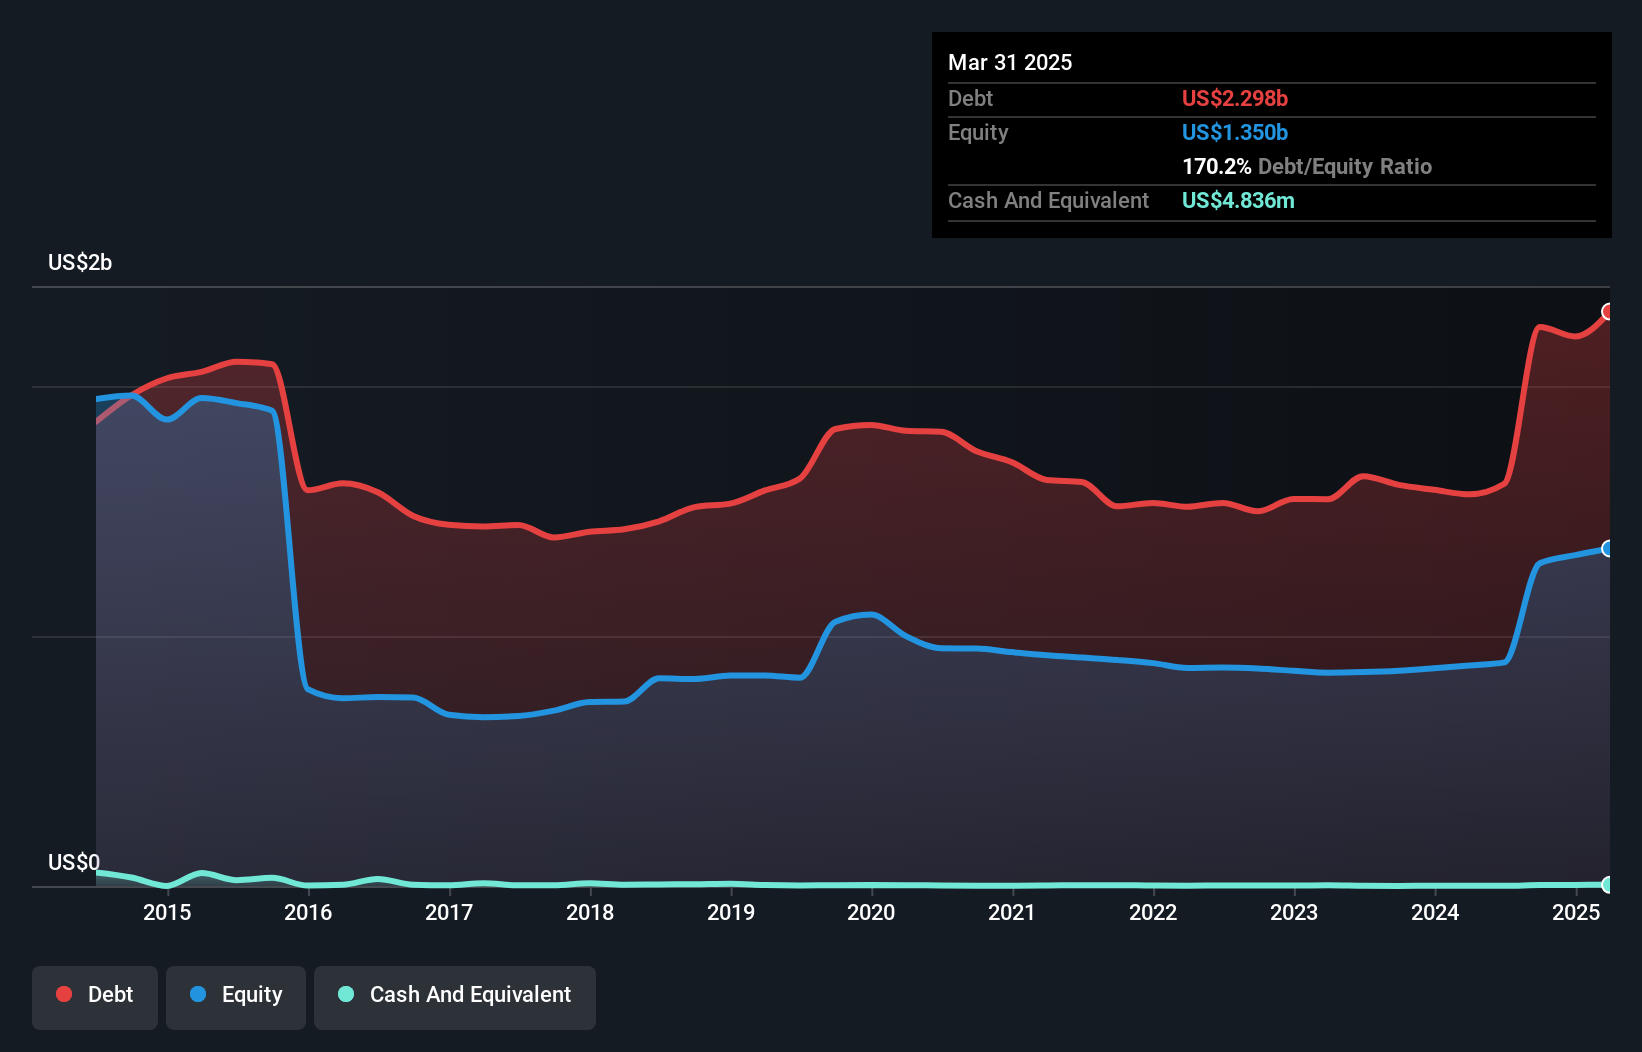Click the US$2.298b debt value

[x=1235, y=98]
